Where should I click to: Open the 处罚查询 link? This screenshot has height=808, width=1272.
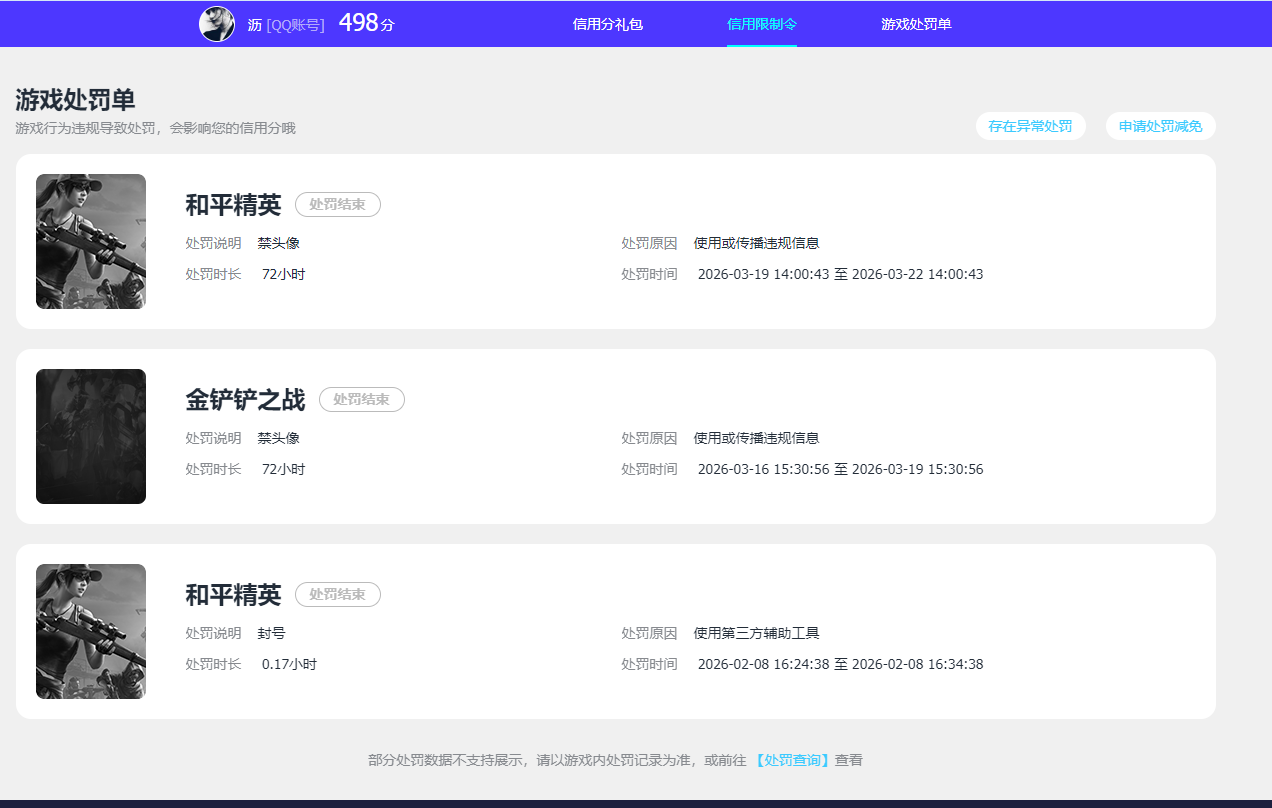(x=792, y=760)
